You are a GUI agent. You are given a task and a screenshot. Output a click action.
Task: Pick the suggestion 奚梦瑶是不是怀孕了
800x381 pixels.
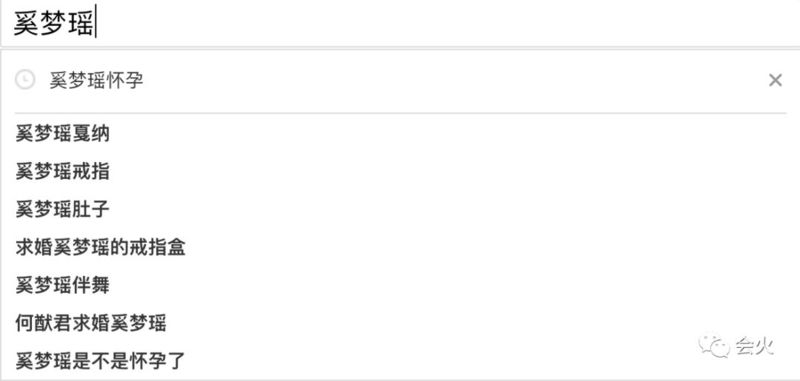click(x=101, y=361)
